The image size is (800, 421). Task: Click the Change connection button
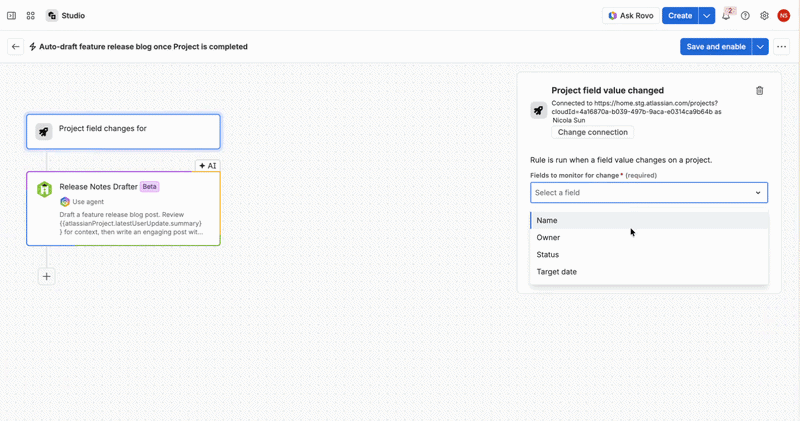pyautogui.click(x=592, y=132)
